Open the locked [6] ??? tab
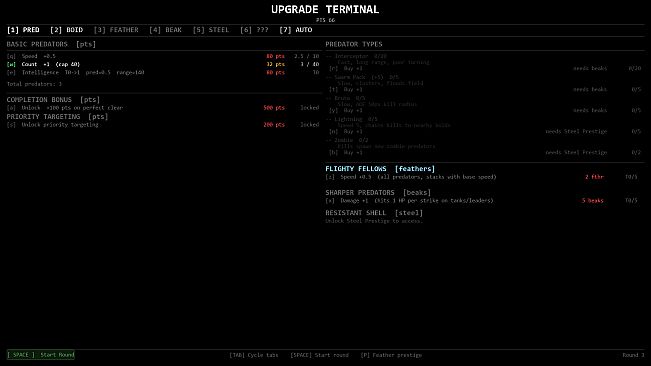 click(x=254, y=30)
